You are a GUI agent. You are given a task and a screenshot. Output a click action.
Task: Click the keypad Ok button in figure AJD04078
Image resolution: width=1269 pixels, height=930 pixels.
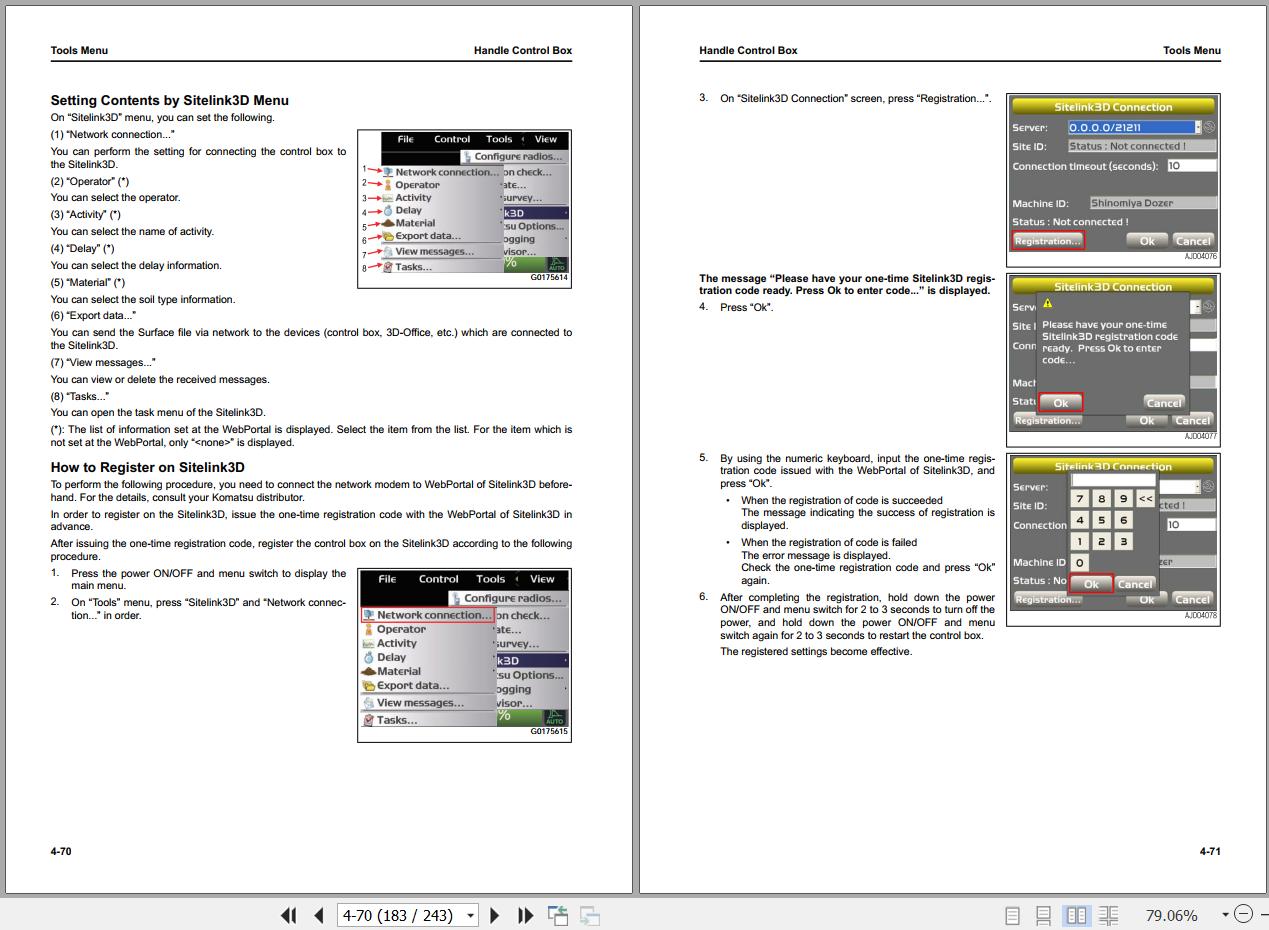(1091, 584)
